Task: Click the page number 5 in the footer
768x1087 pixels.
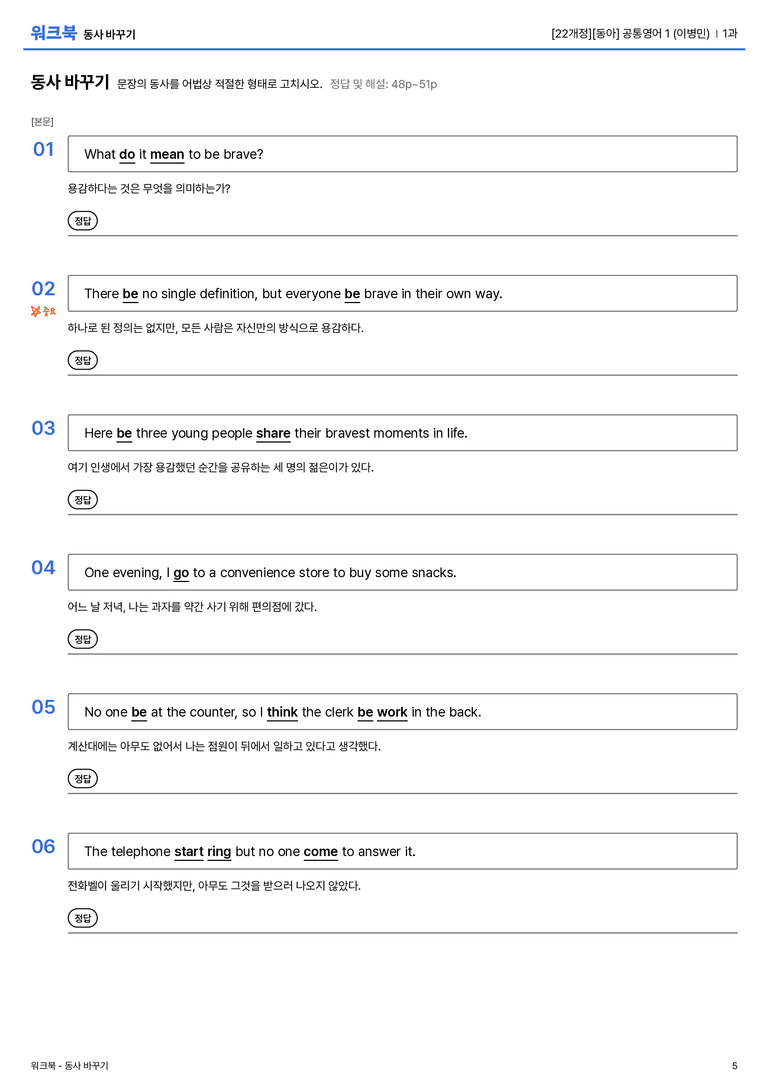Action: point(735,1066)
